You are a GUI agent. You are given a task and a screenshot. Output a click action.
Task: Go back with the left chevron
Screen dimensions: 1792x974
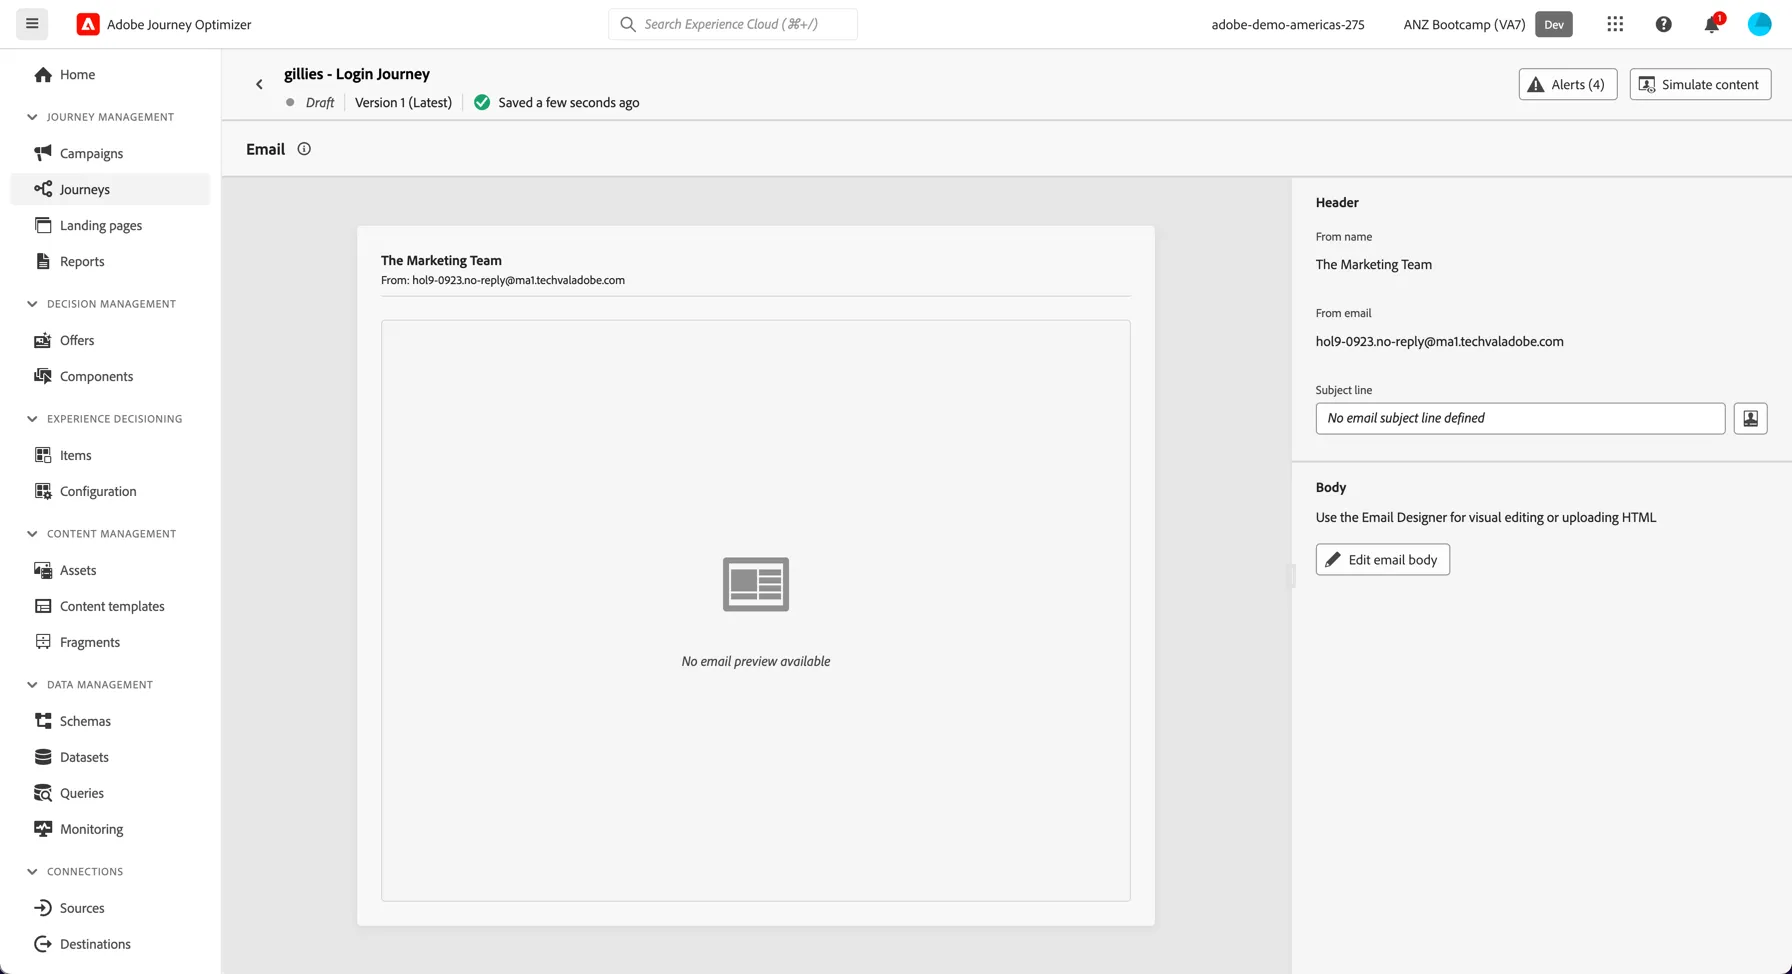tap(259, 84)
